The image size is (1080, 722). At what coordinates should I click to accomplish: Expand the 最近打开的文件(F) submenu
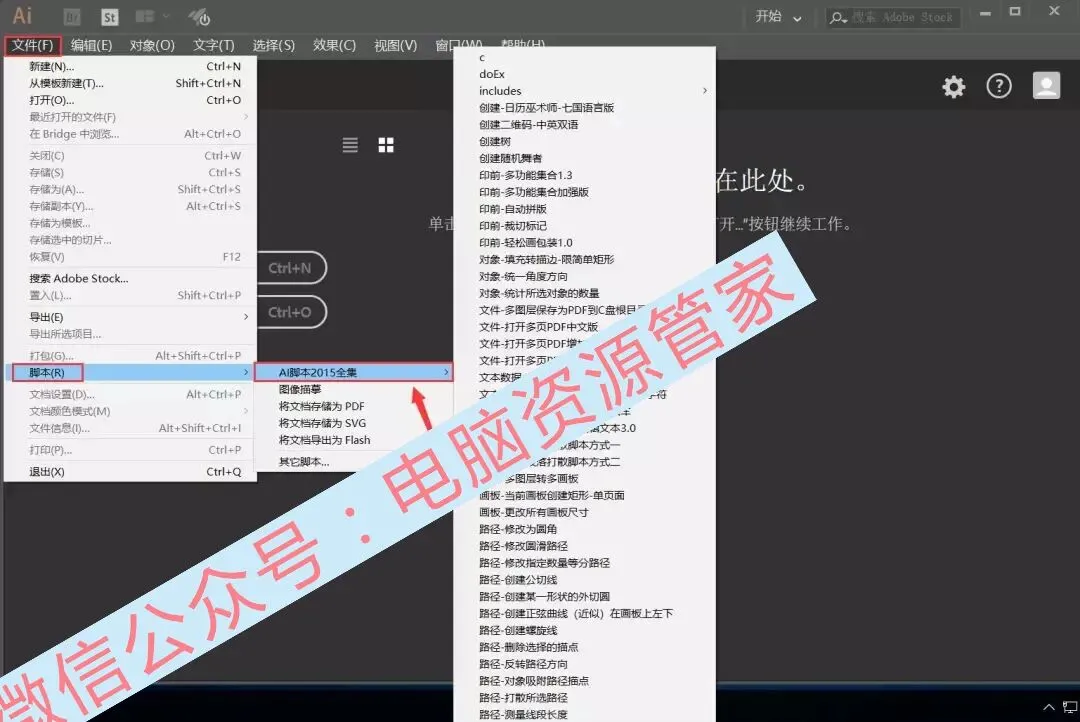131,117
